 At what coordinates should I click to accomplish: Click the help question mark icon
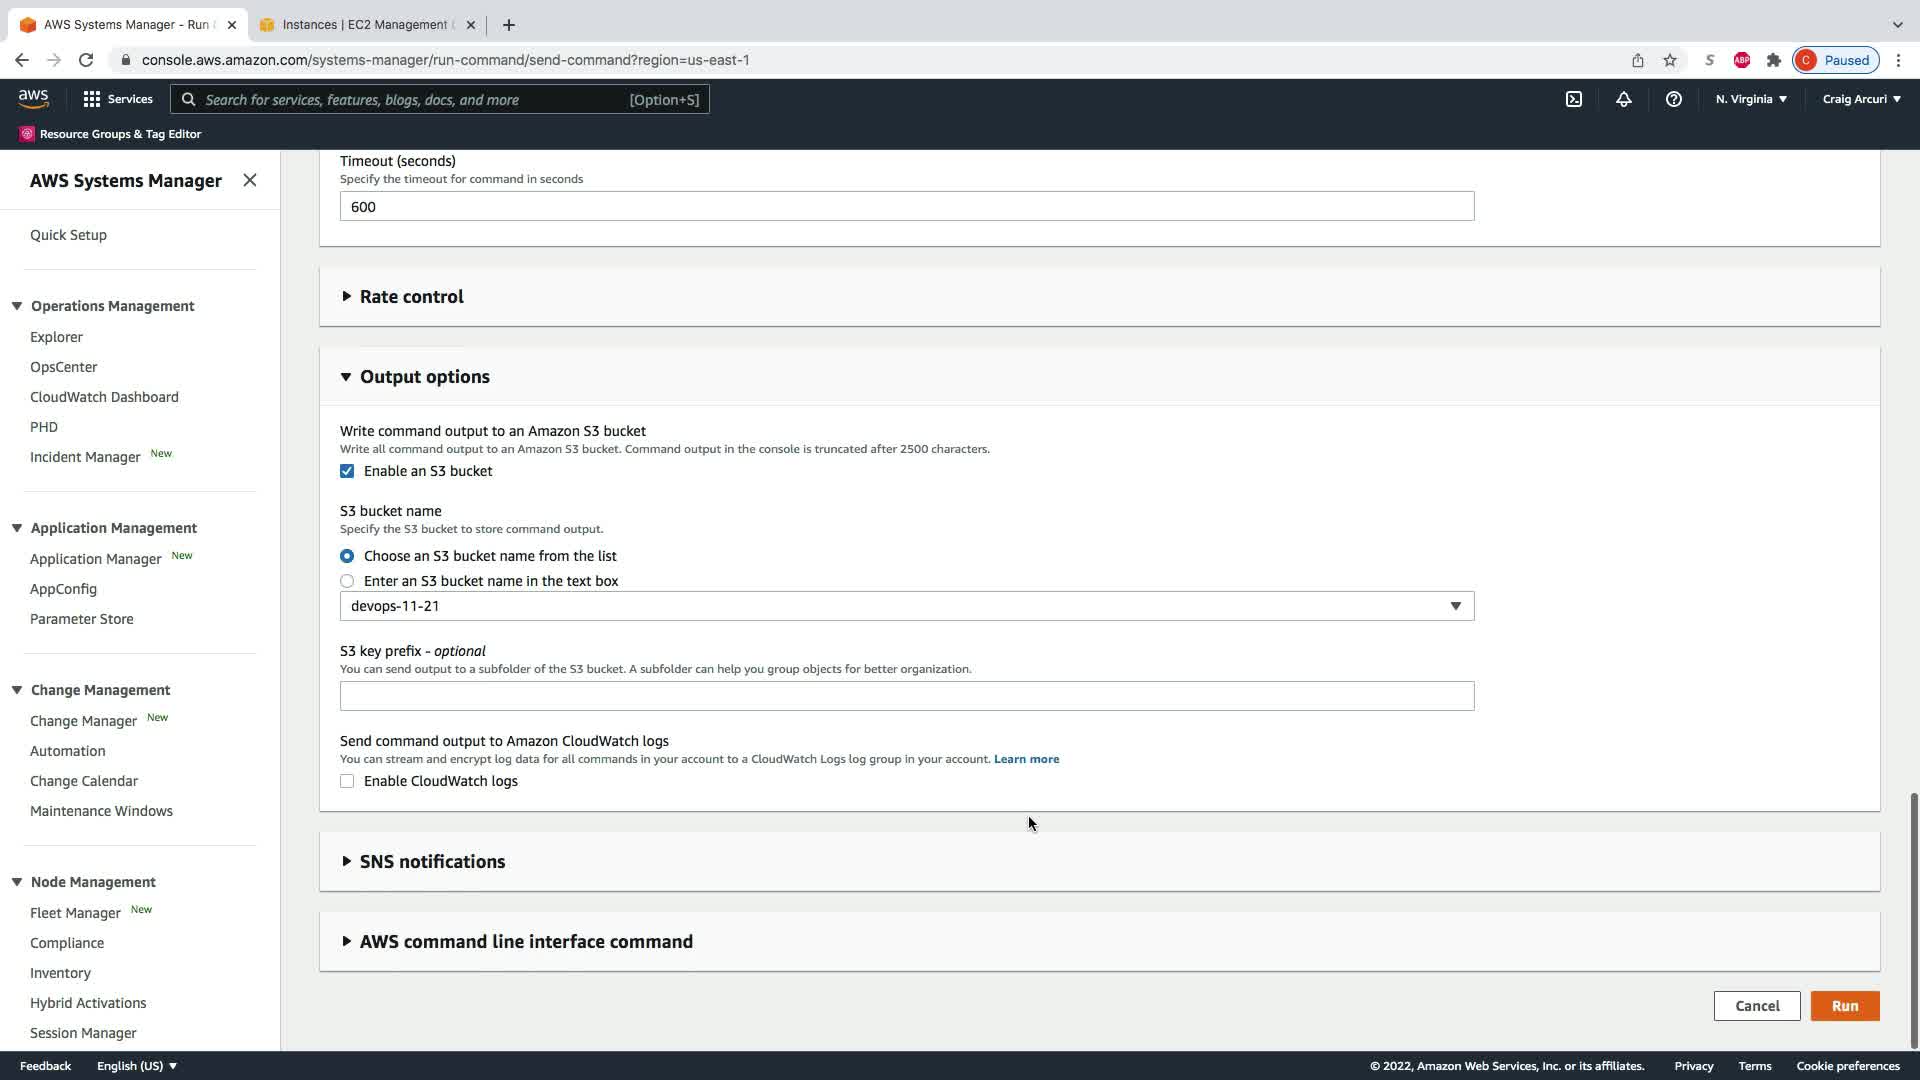(x=1673, y=99)
